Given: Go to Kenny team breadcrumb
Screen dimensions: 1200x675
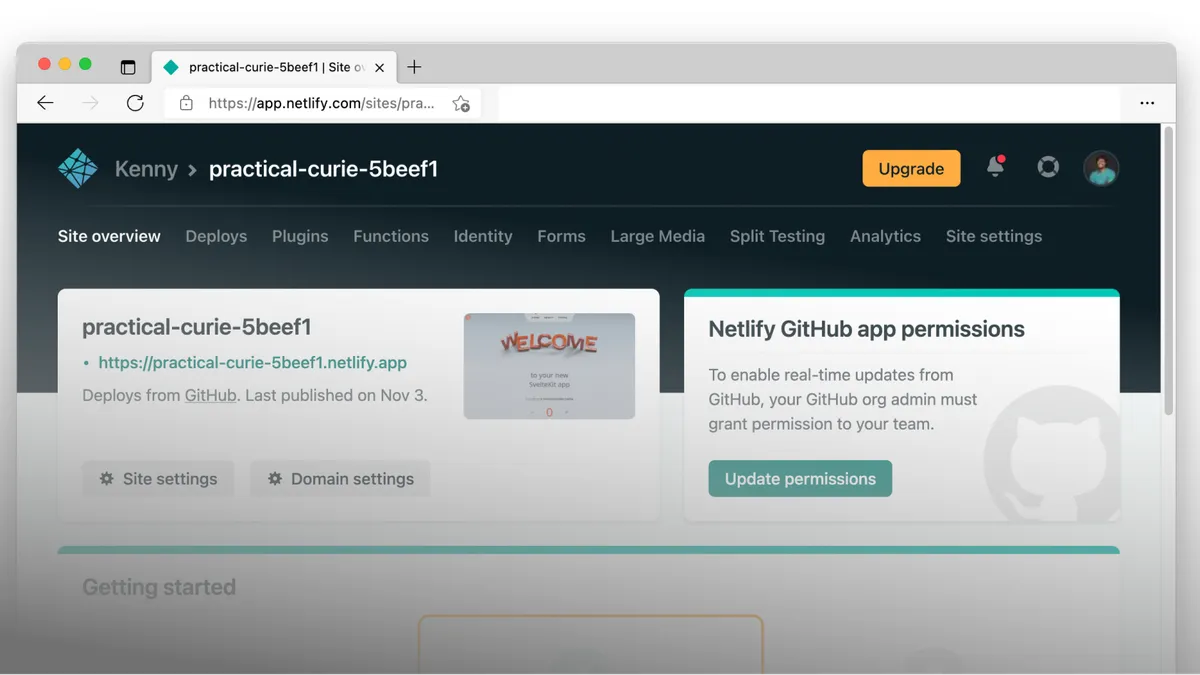Looking at the screenshot, I should click(x=146, y=169).
